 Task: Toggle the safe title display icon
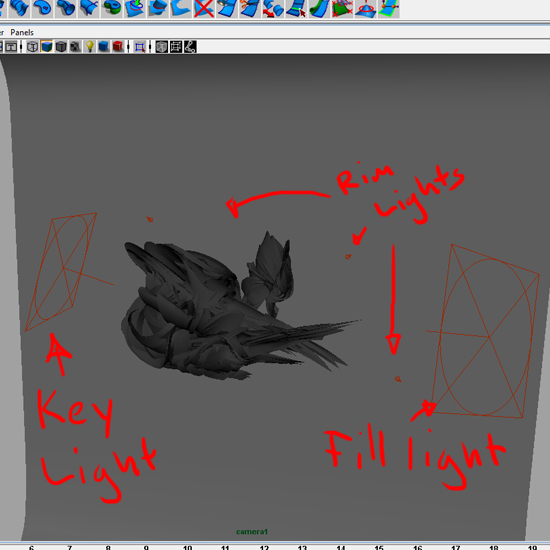[11, 47]
